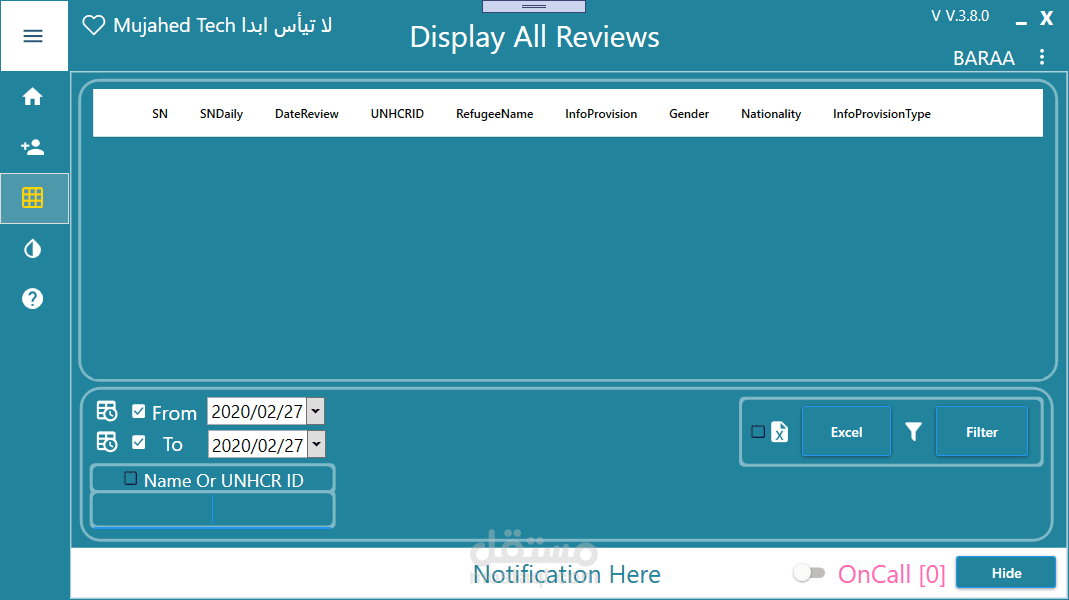Click the theme contrast droplet icon
1069x600 pixels.
[33, 248]
